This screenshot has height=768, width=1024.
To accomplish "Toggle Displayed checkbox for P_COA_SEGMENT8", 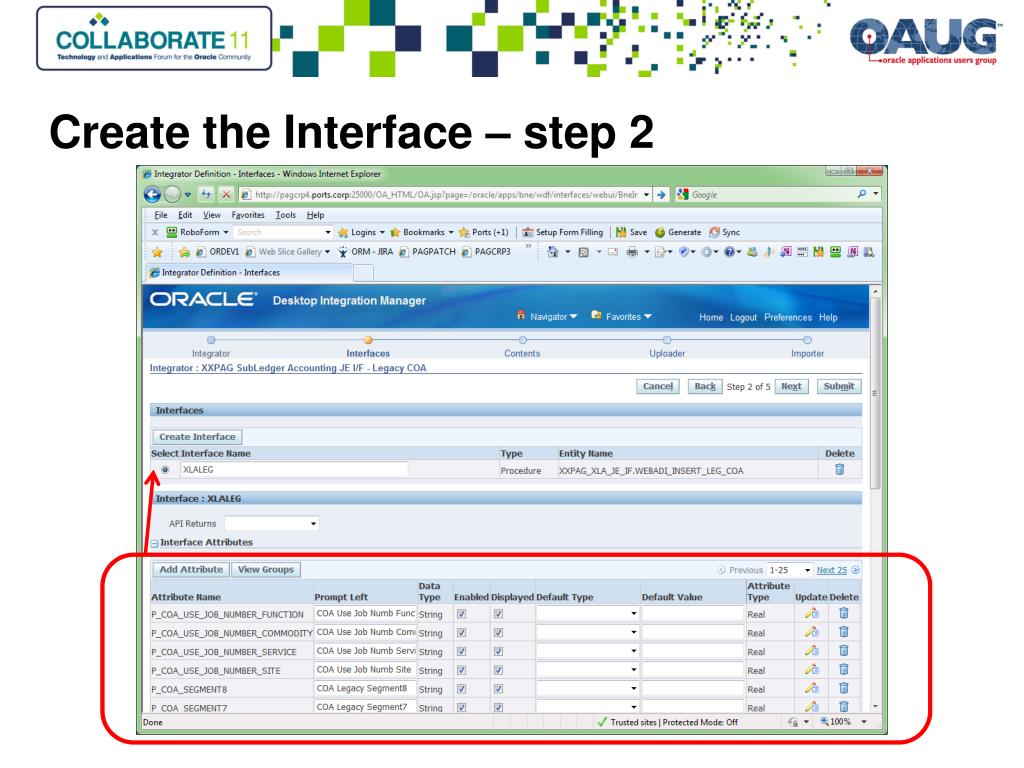I will pyautogui.click(x=498, y=689).
